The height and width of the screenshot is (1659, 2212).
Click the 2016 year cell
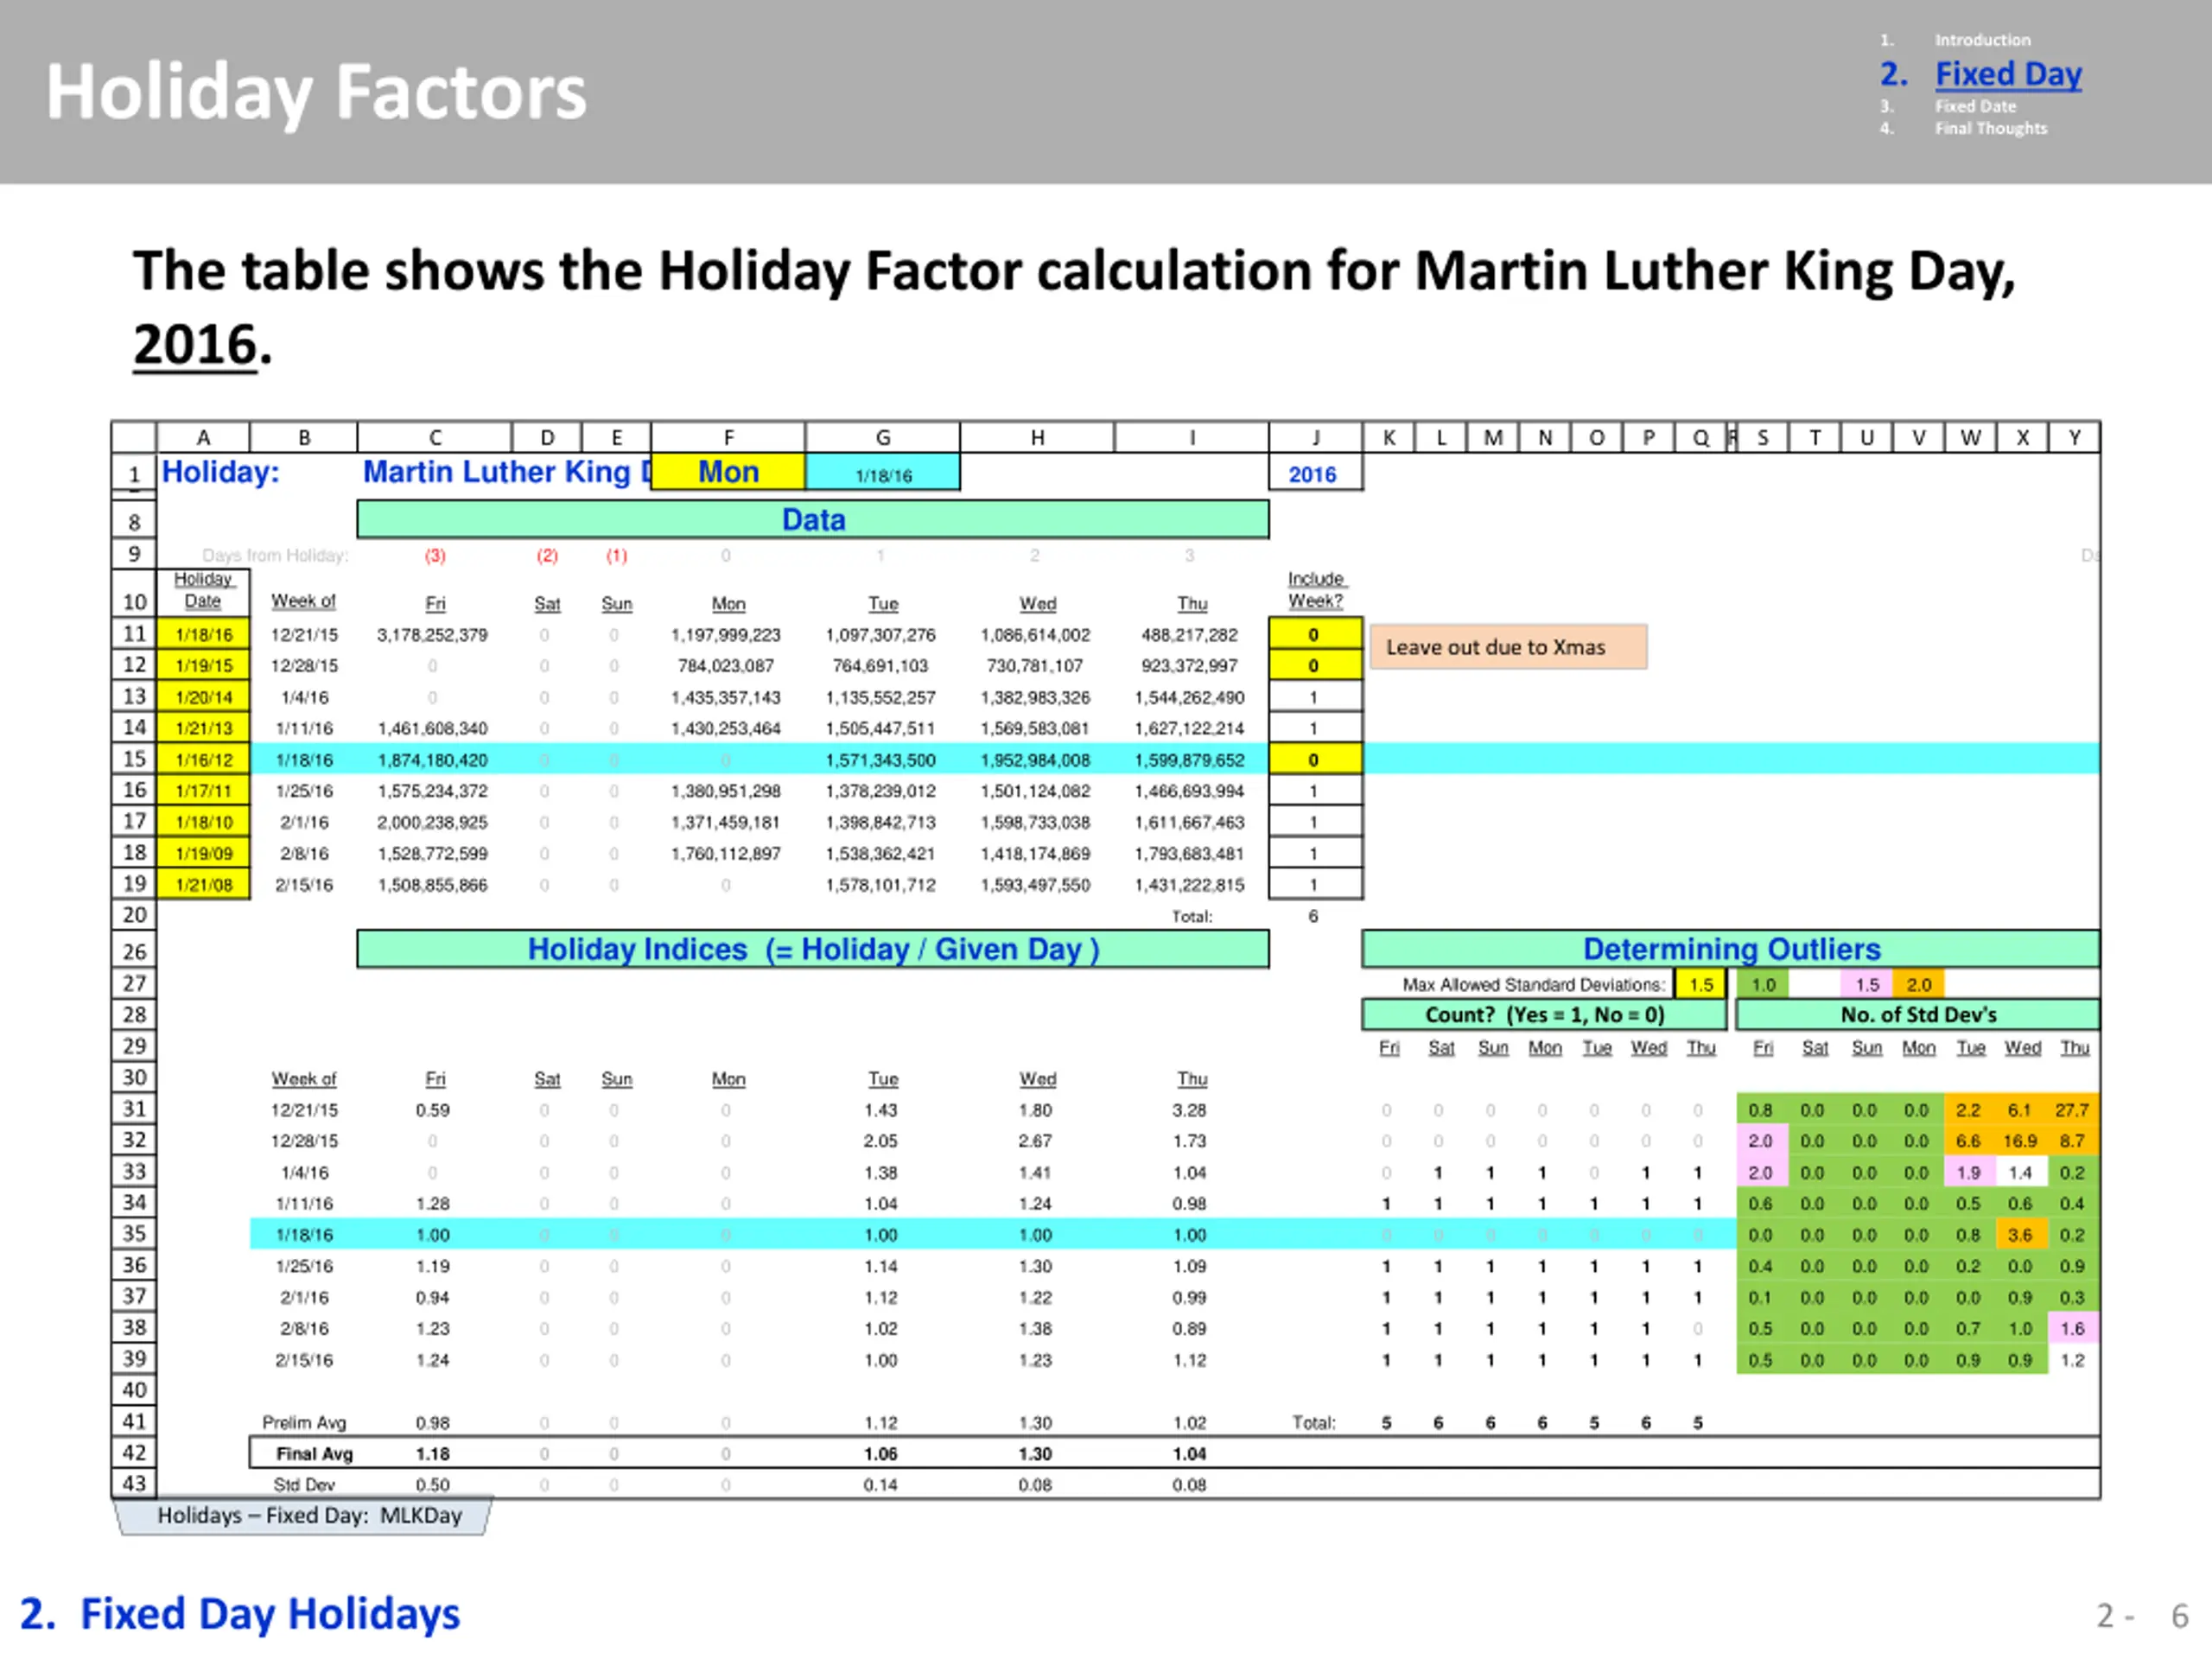point(1315,474)
